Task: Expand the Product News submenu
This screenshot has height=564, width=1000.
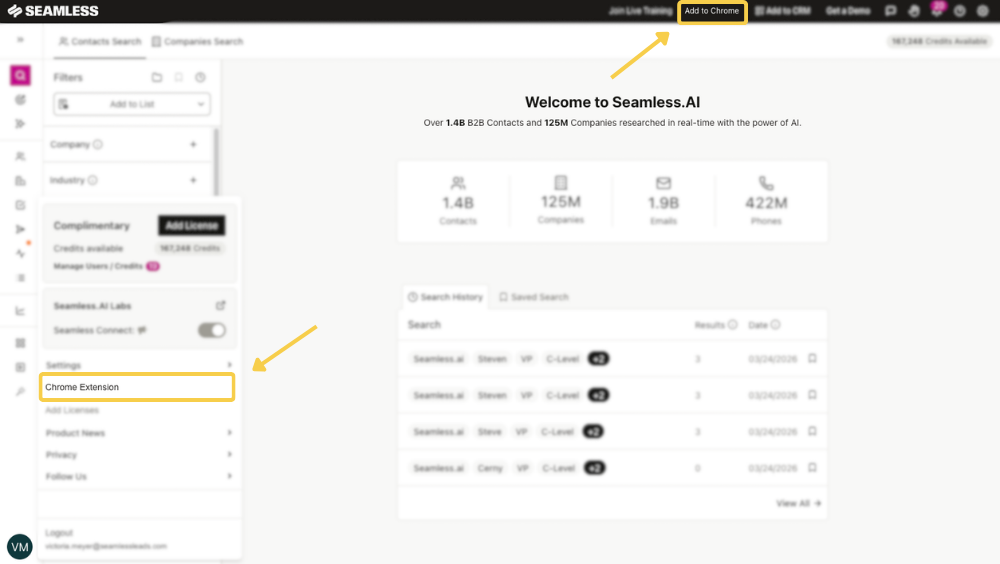Action: [x=139, y=433]
